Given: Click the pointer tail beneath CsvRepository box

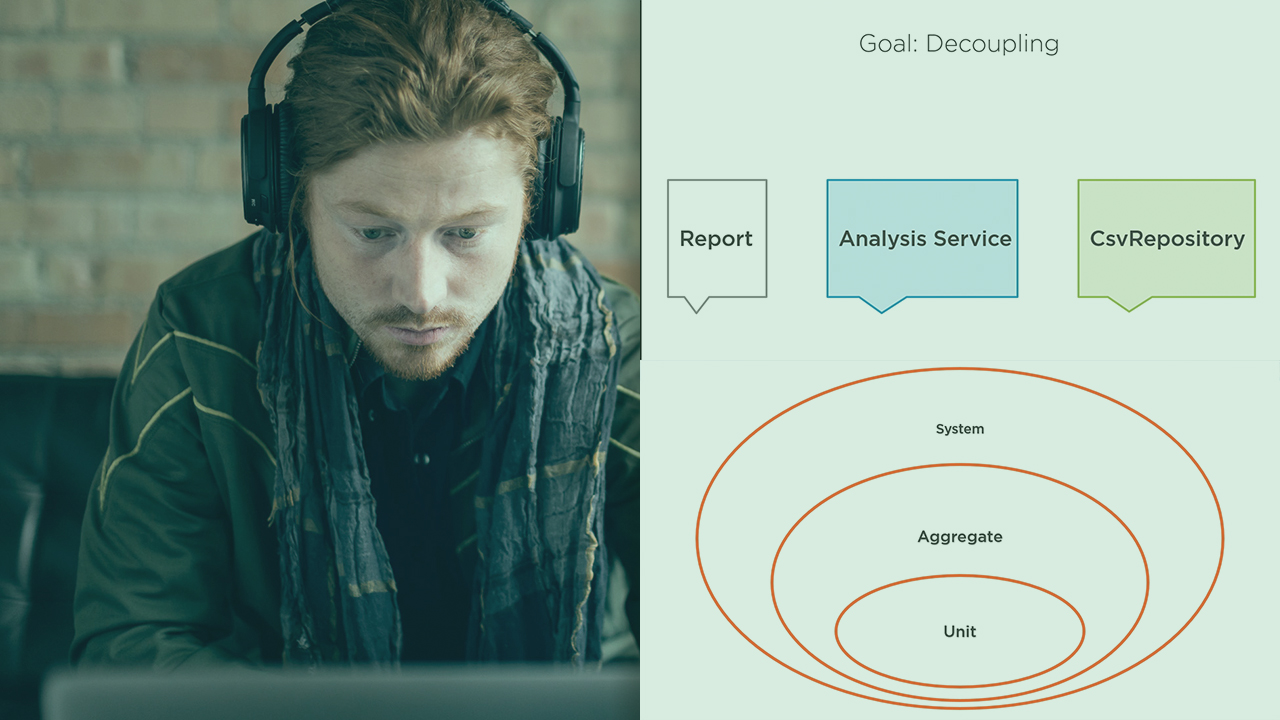Looking at the screenshot, I should click(x=1129, y=303).
